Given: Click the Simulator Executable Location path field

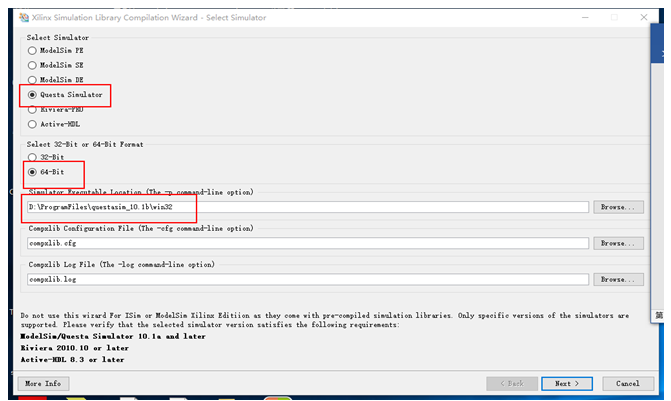Looking at the screenshot, I should pos(308,207).
